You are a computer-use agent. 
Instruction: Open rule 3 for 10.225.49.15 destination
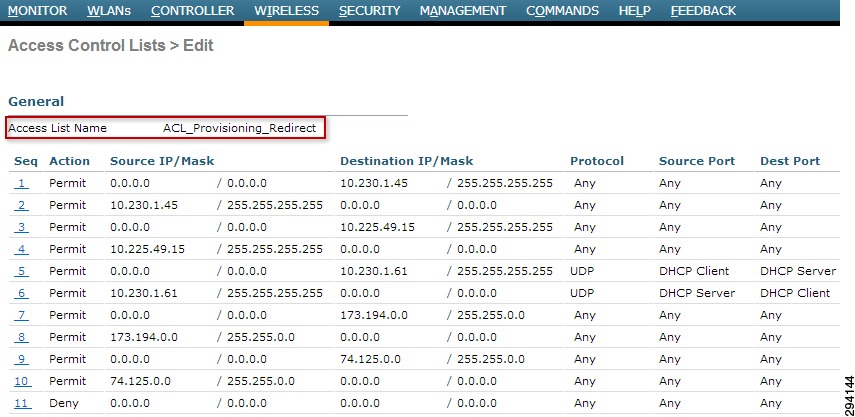21,227
